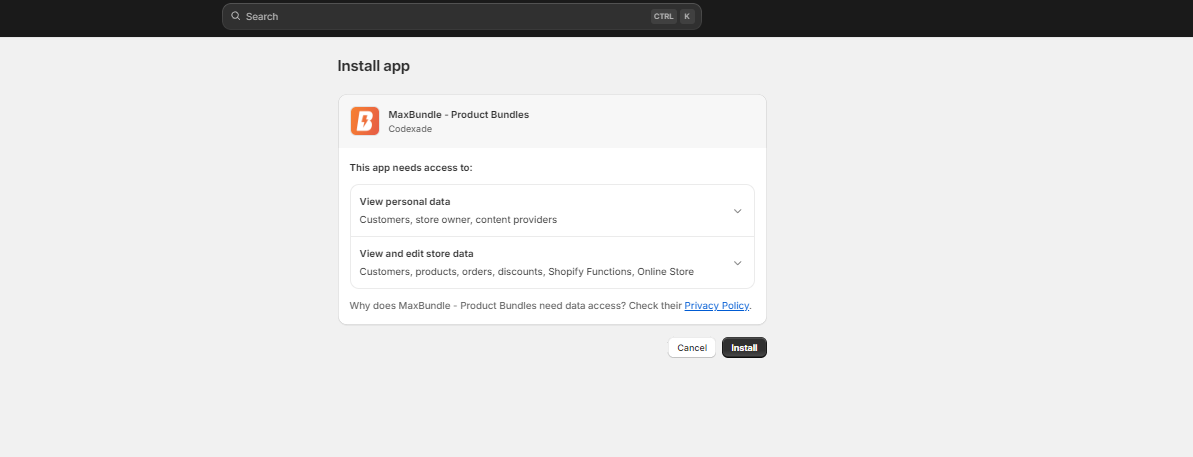Click the 'This app needs access to' label
Viewport: 1193px width, 457px height.
click(x=411, y=167)
